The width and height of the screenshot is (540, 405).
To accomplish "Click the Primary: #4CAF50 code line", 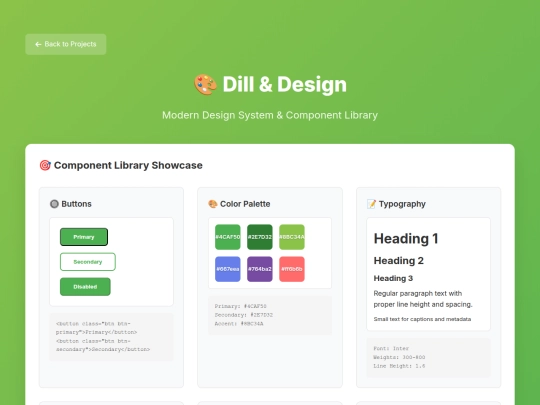I will pos(240,306).
